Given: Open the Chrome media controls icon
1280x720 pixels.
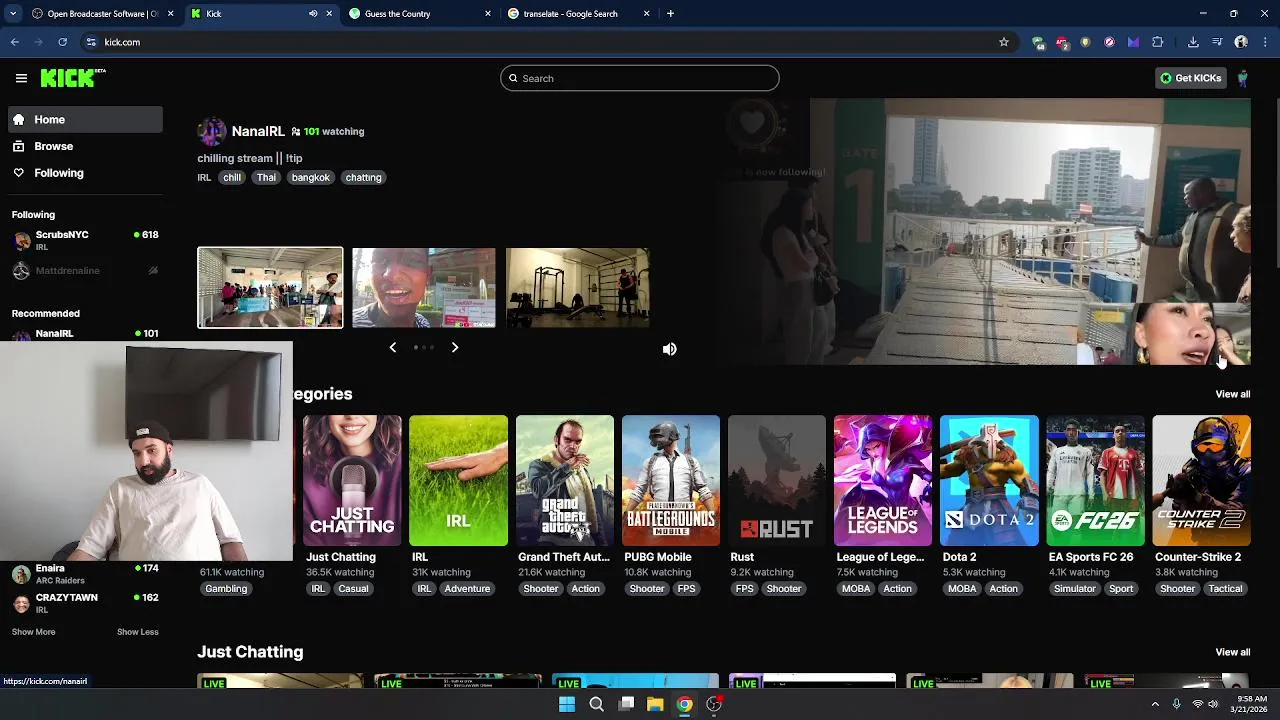Looking at the screenshot, I should coord(1217,42).
